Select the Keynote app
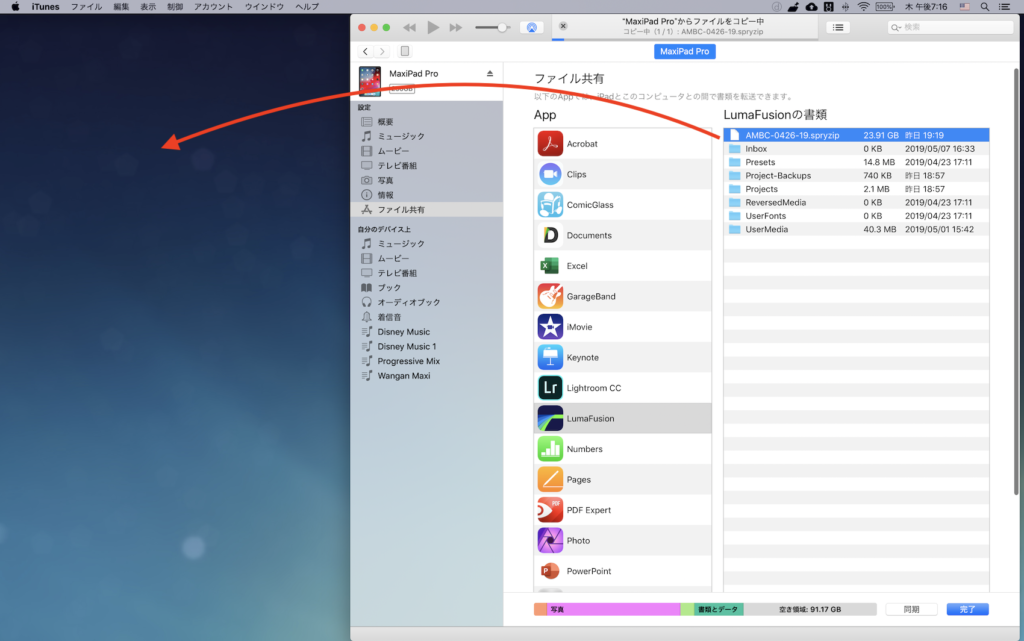 tap(622, 358)
